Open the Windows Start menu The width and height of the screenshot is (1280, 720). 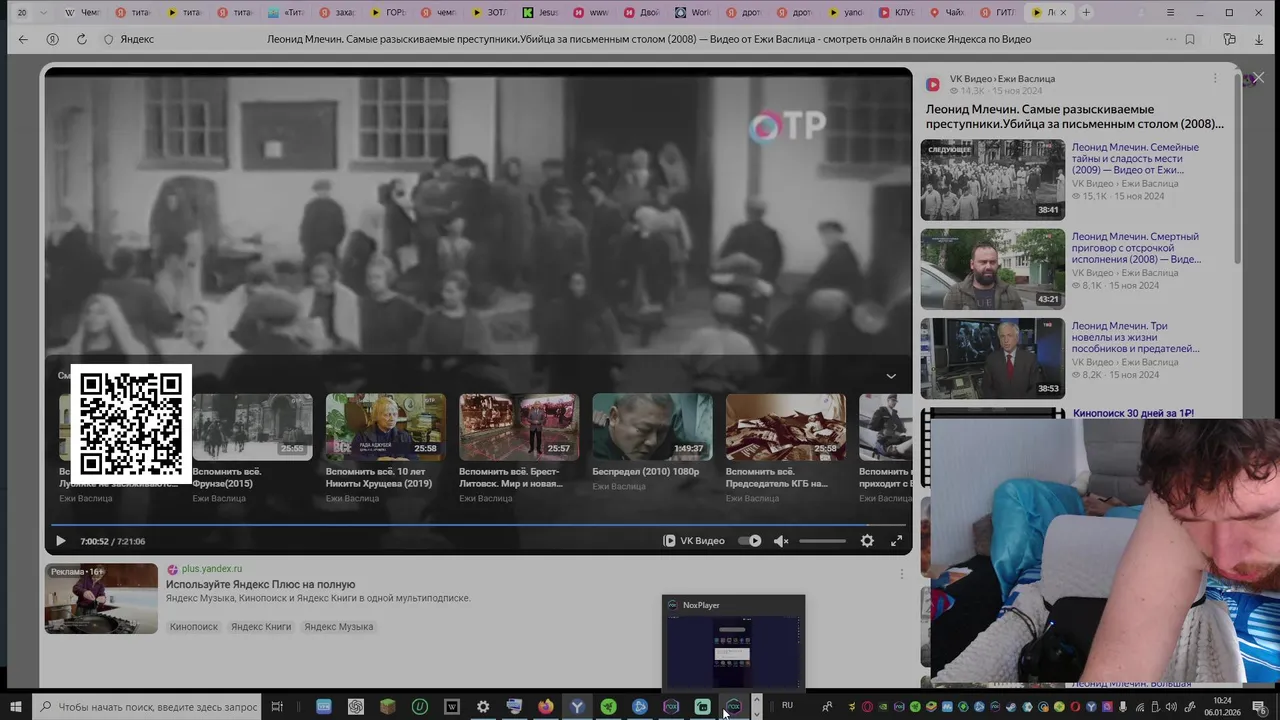[16, 707]
